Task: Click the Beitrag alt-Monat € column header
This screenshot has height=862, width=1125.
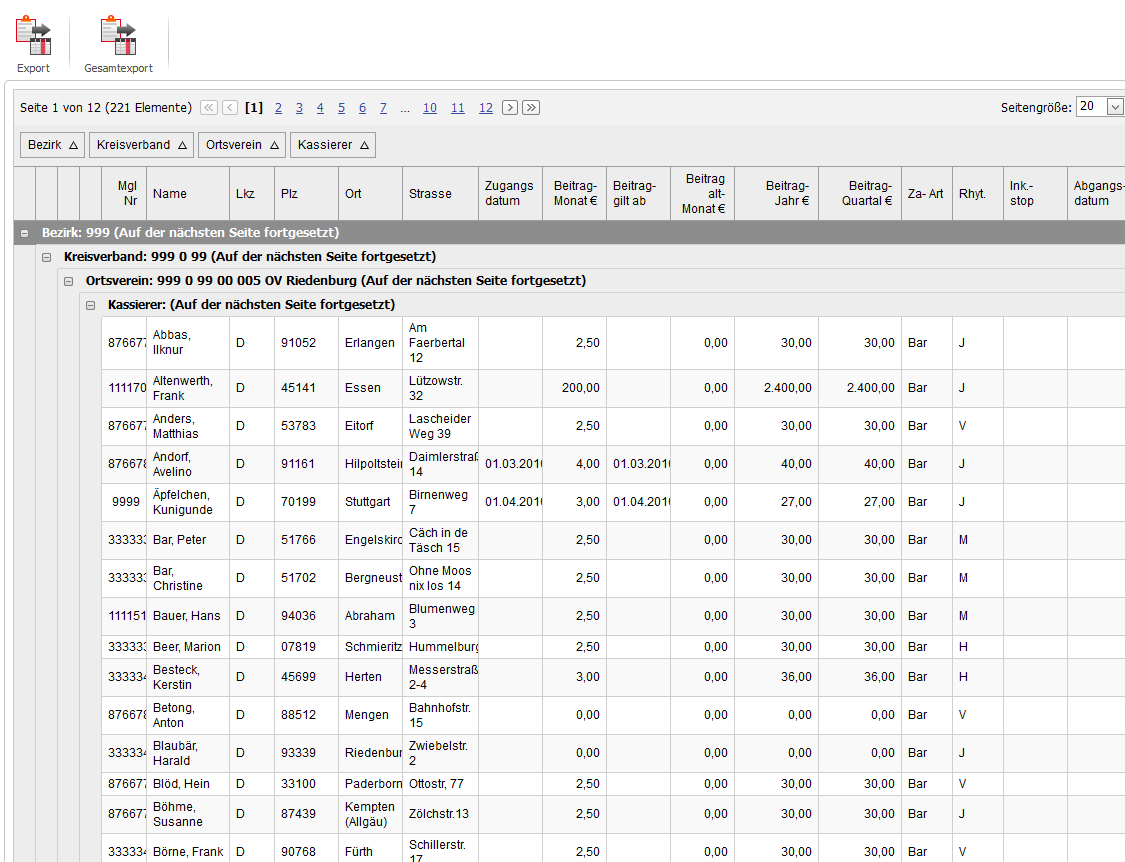Action: tap(702, 194)
